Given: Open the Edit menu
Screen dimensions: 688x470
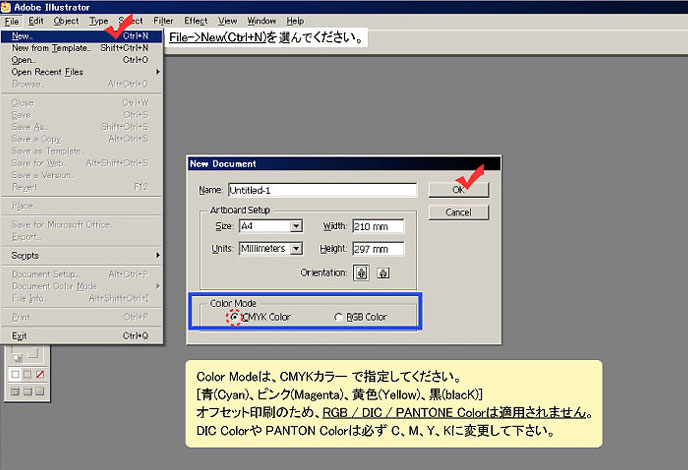Looking at the screenshot, I should coord(36,21).
